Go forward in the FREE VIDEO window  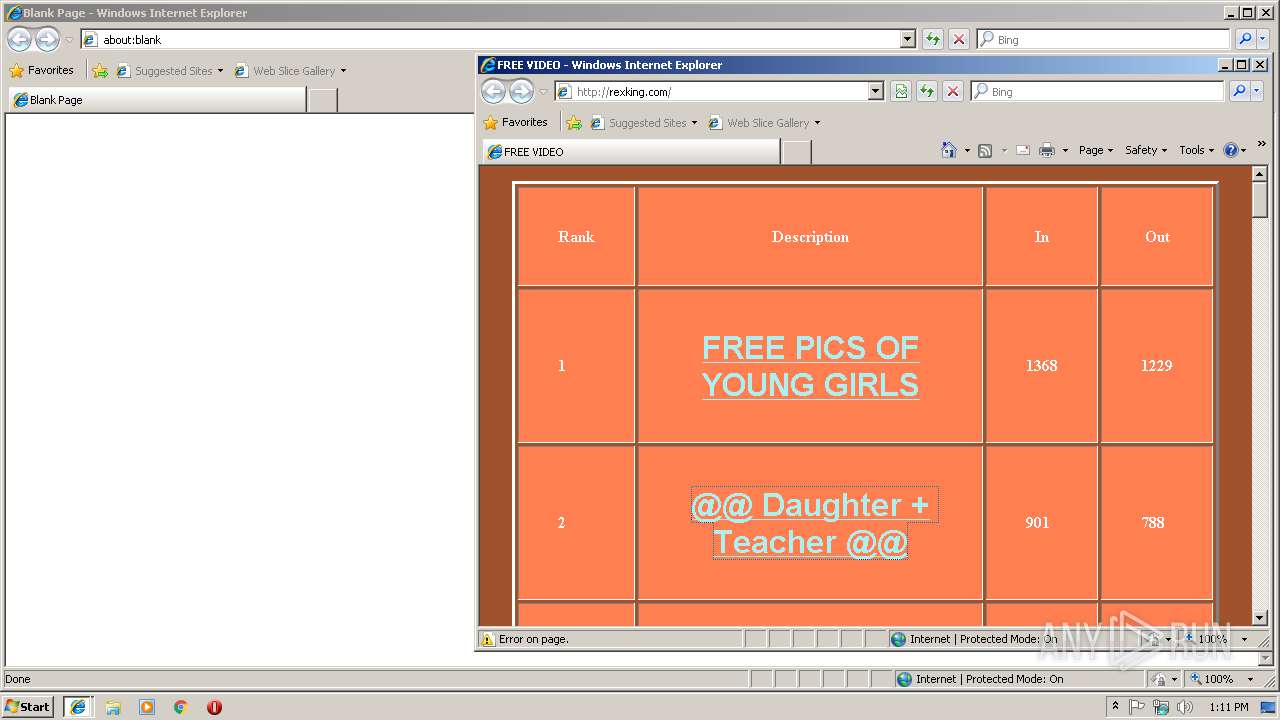(521, 91)
